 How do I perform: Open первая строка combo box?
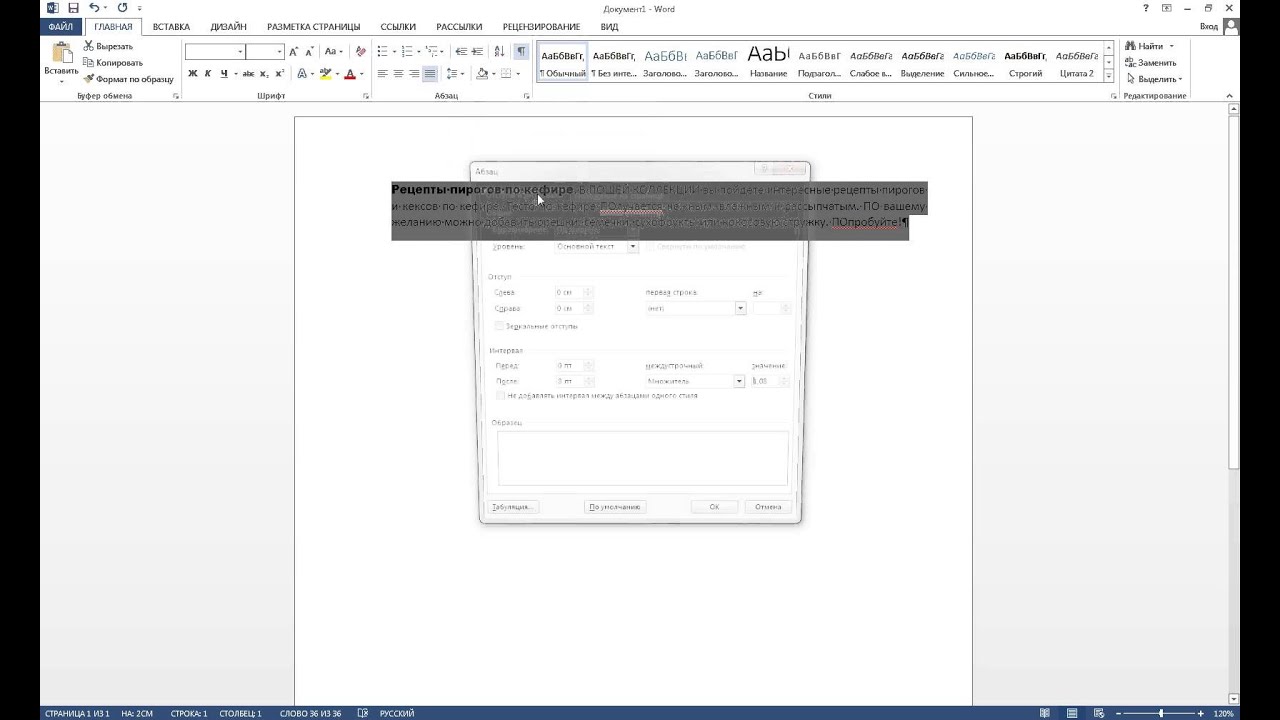(x=695, y=308)
